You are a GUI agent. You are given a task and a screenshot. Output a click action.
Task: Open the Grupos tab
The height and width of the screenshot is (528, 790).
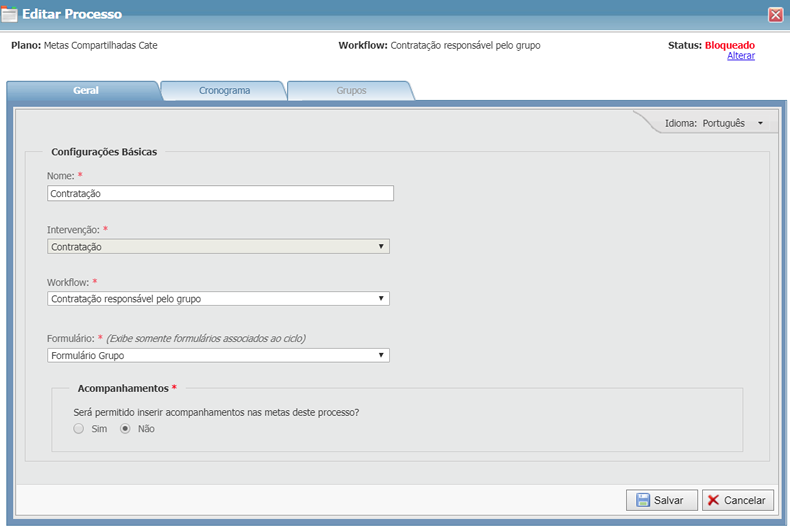point(351,90)
